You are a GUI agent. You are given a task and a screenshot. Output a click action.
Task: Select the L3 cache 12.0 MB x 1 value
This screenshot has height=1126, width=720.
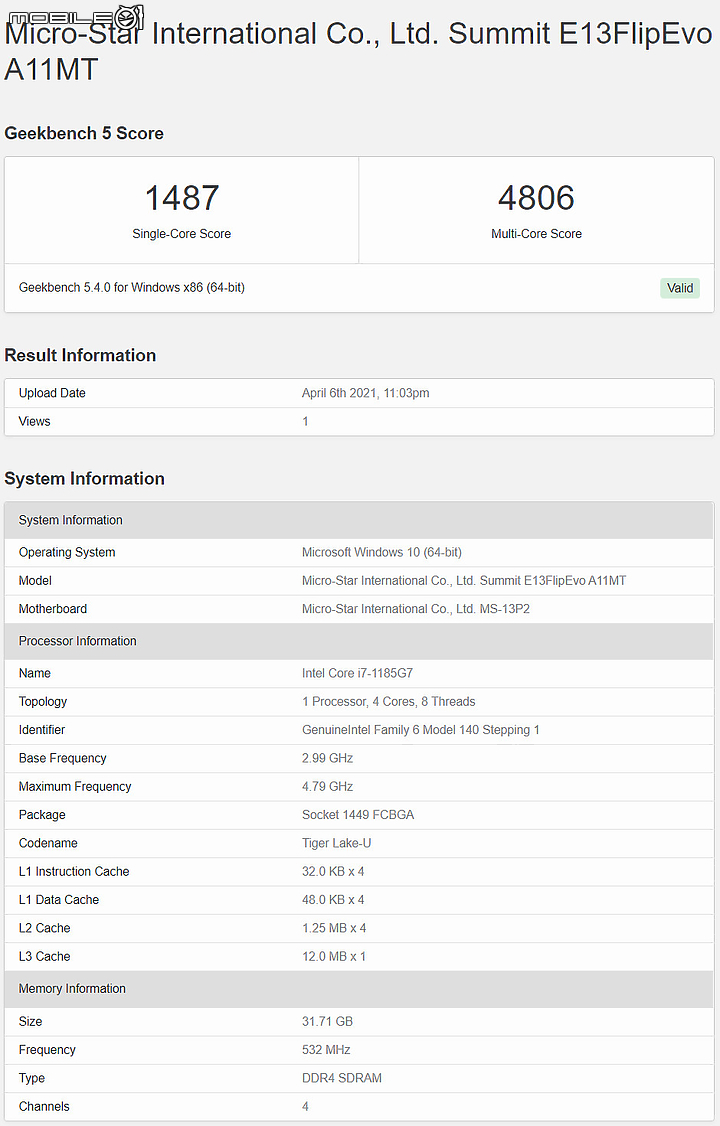click(x=334, y=956)
